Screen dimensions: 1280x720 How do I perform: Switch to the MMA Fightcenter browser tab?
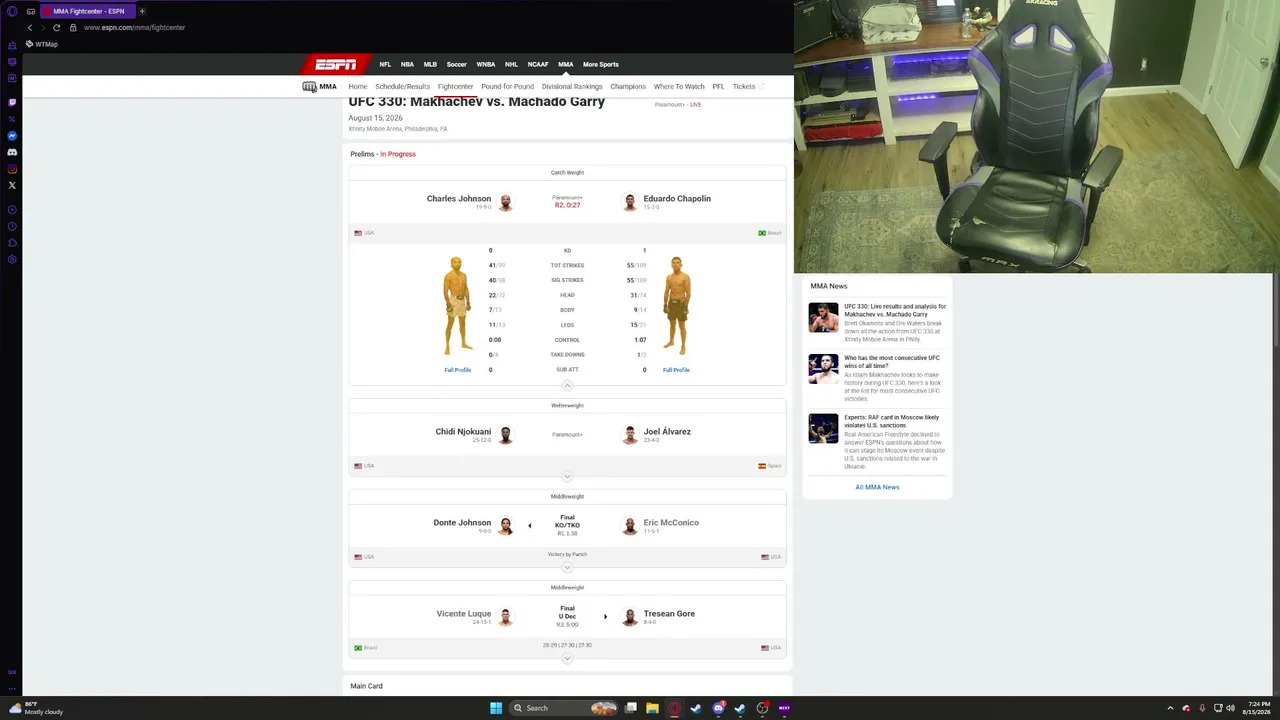(86, 11)
